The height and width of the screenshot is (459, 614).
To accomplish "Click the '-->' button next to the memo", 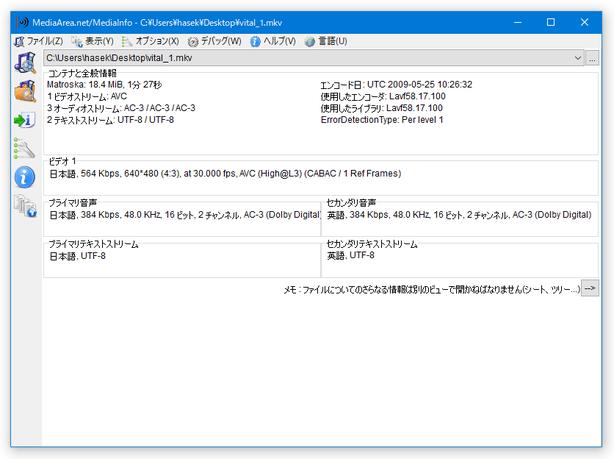I will pyautogui.click(x=590, y=289).
